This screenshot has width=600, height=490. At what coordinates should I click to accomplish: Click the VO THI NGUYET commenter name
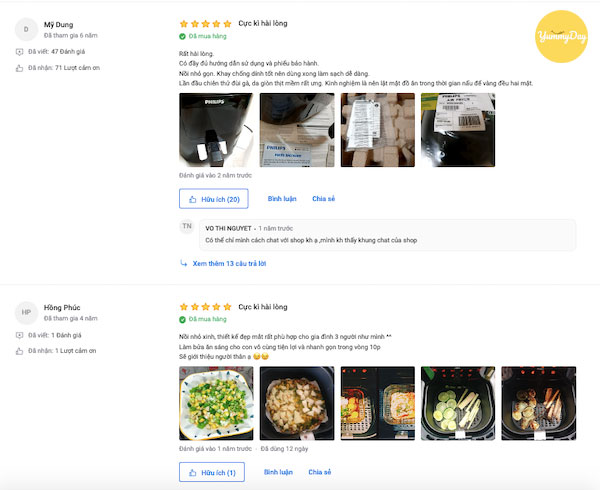[x=228, y=228]
